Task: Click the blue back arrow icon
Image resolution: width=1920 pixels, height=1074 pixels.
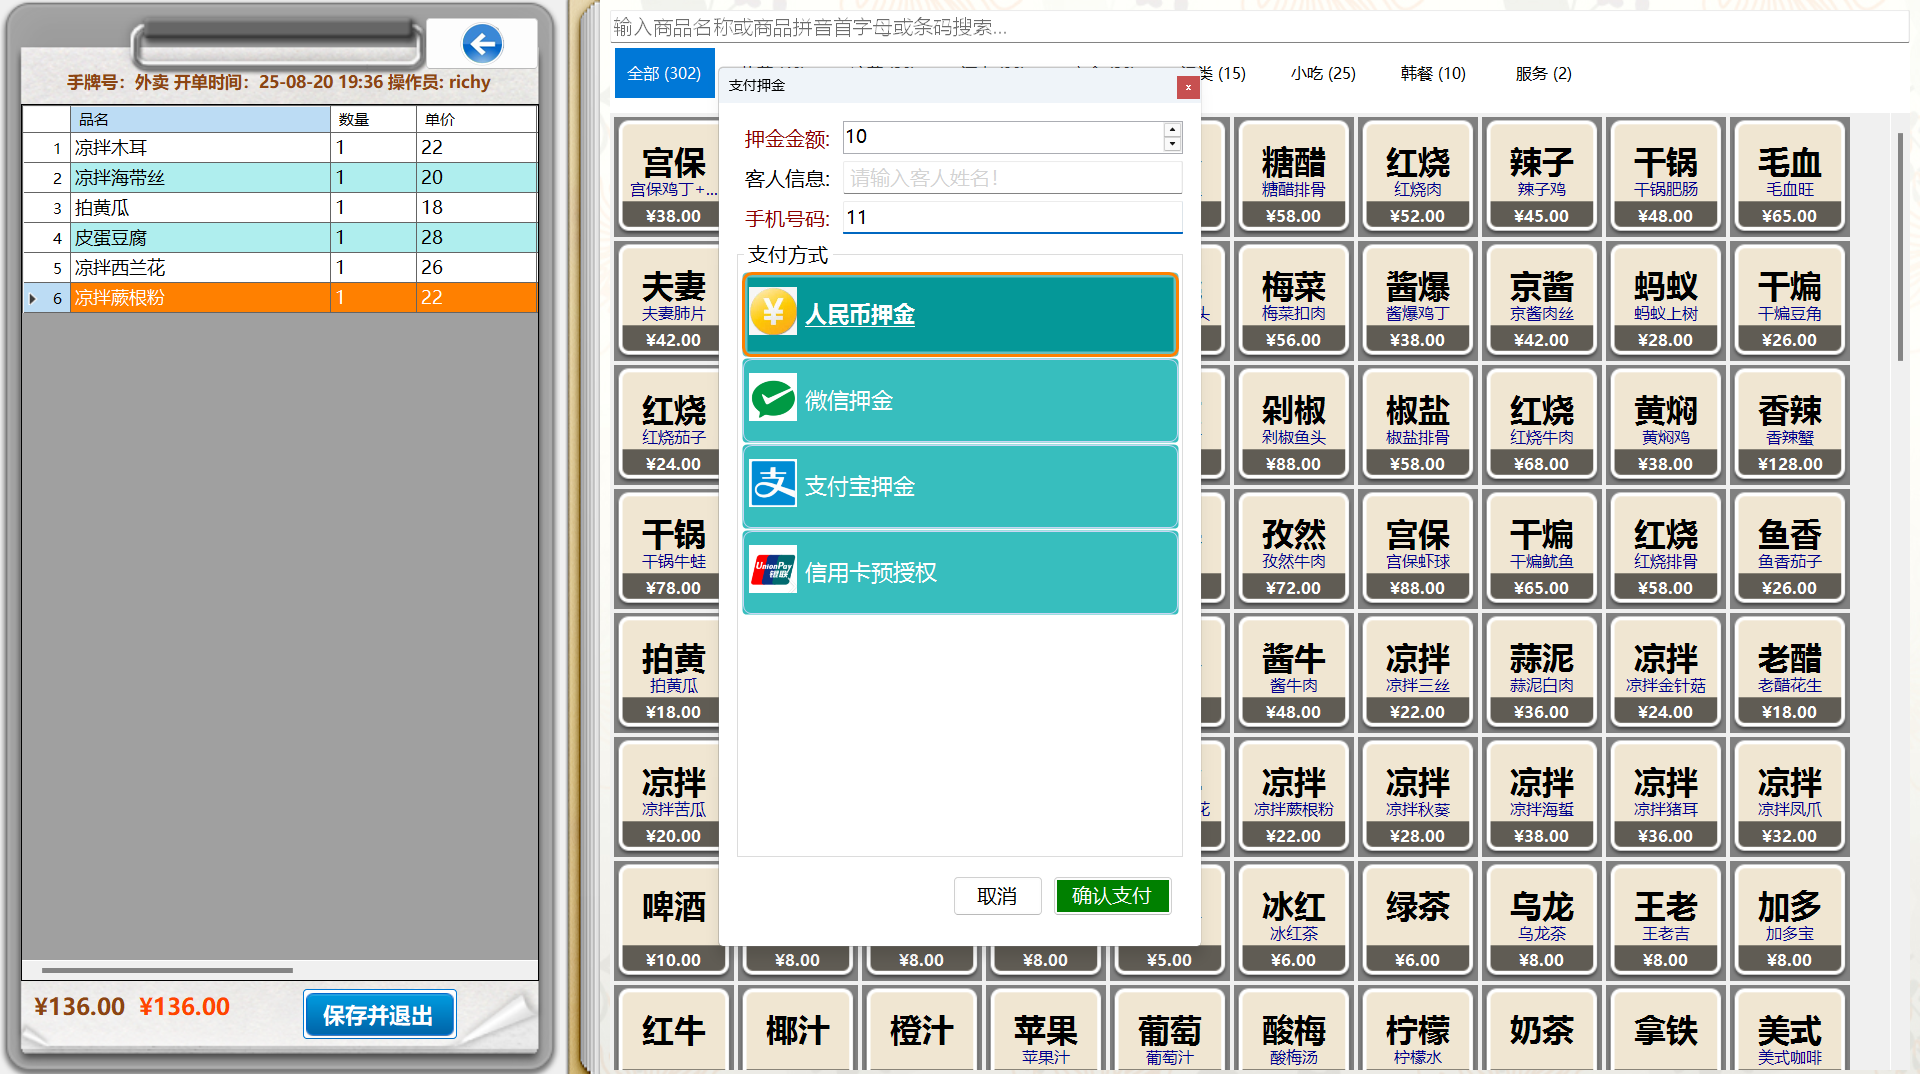Action: click(x=482, y=44)
